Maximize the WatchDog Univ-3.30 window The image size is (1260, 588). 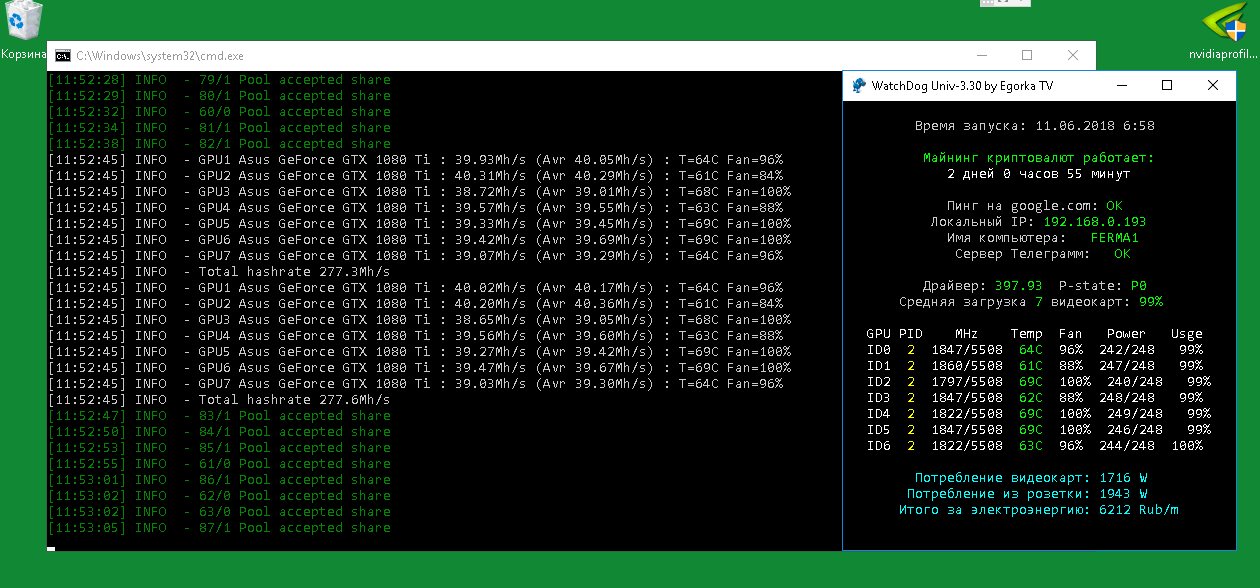pyautogui.click(x=1167, y=86)
